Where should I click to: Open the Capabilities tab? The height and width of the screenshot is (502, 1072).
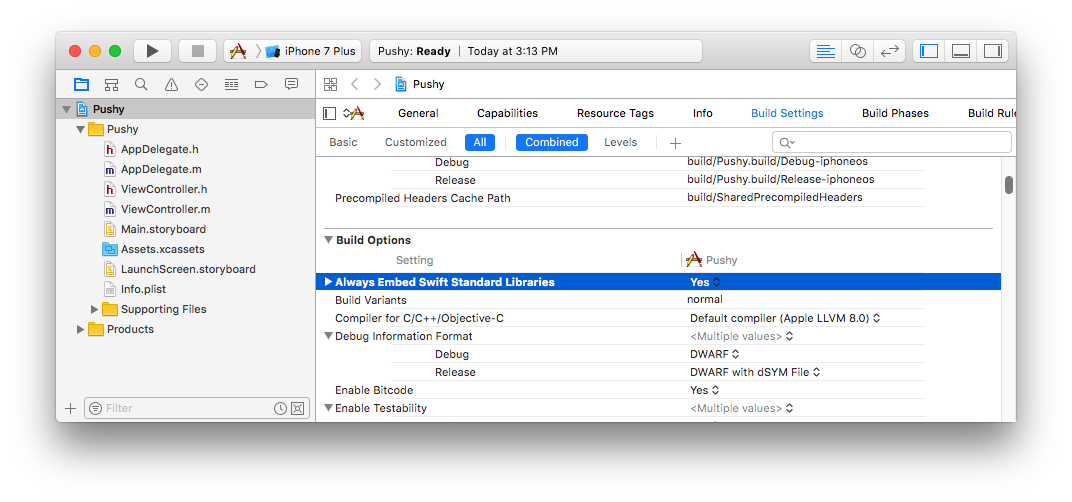[507, 114]
